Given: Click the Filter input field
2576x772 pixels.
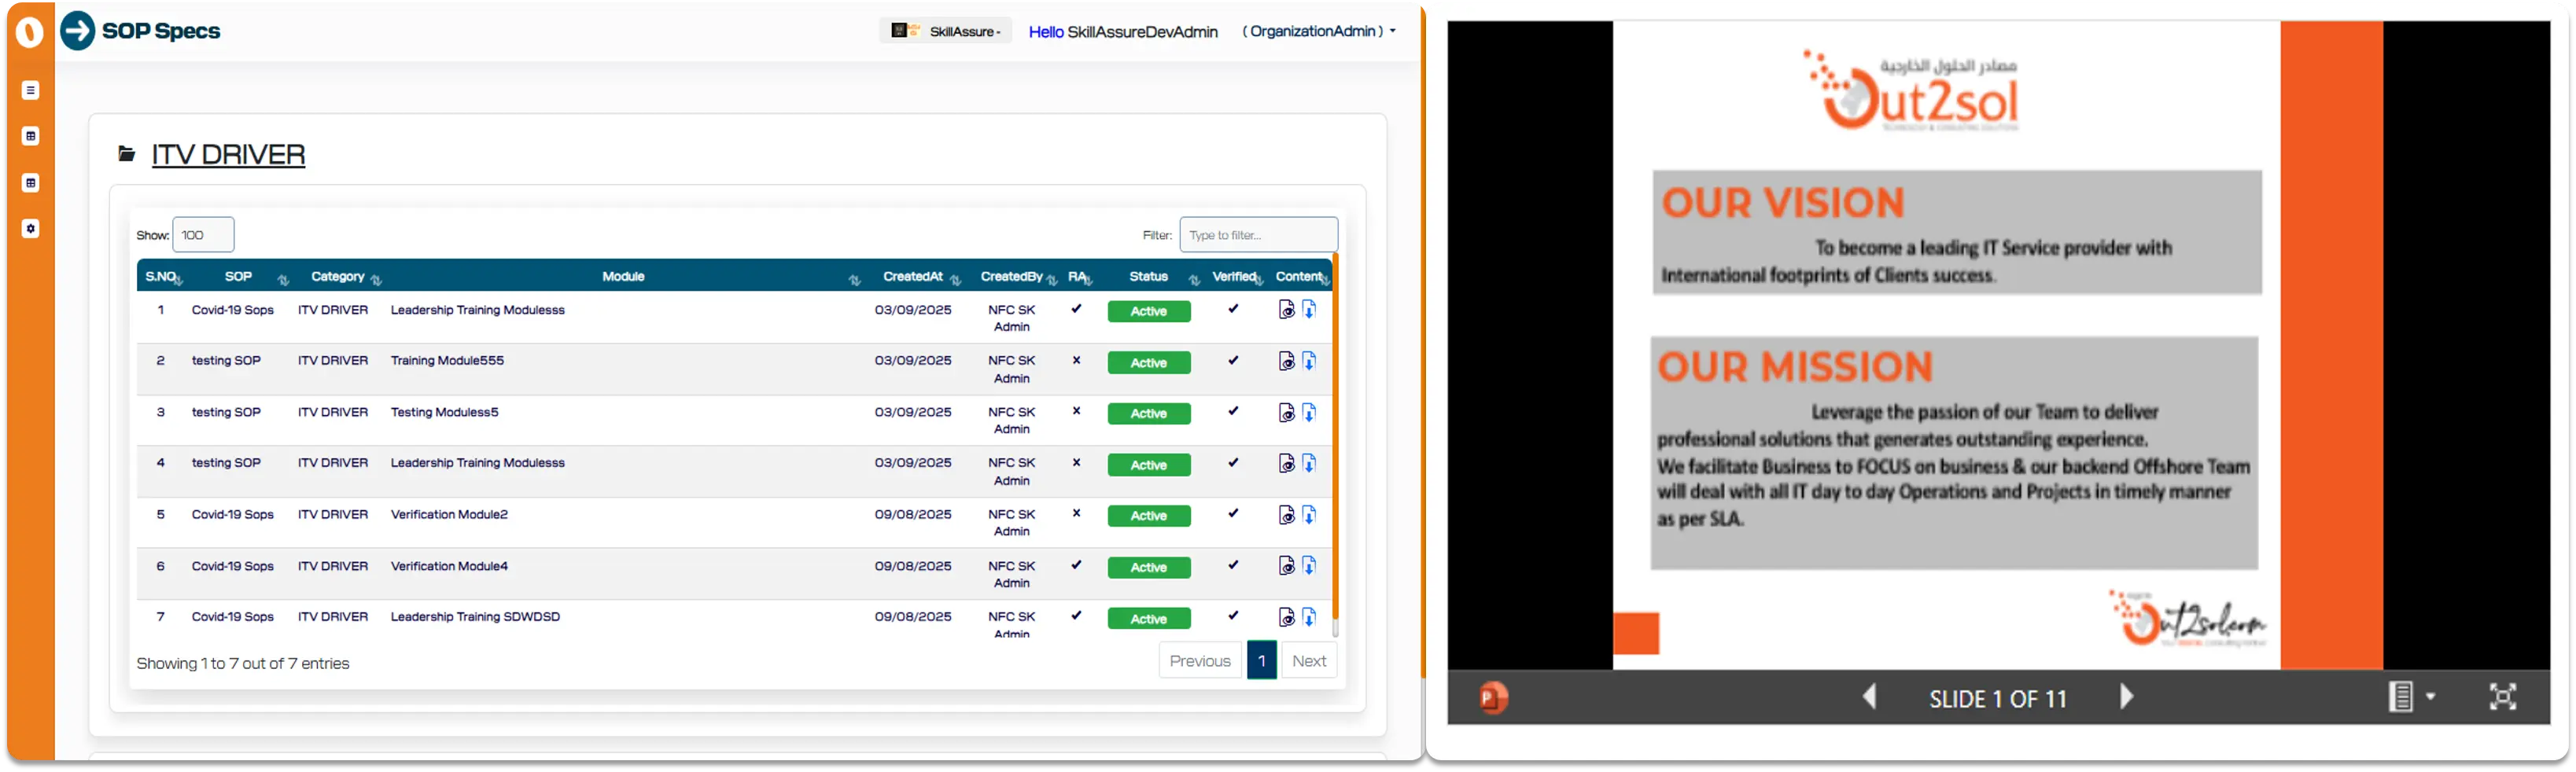Looking at the screenshot, I should (1258, 236).
